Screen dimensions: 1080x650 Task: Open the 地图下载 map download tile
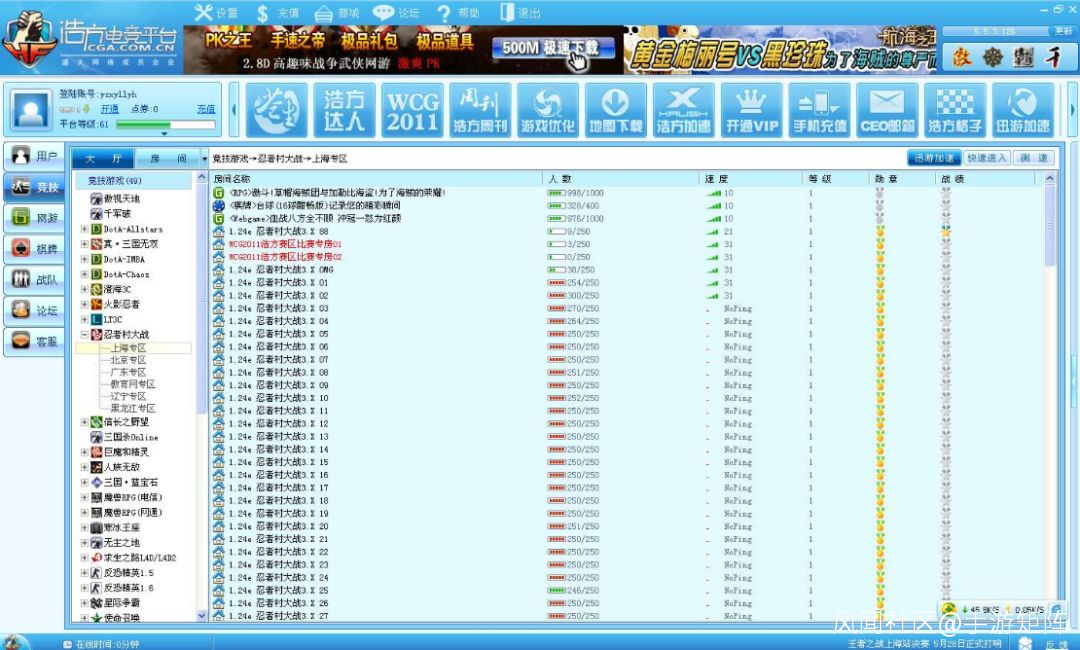pos(616,110)
